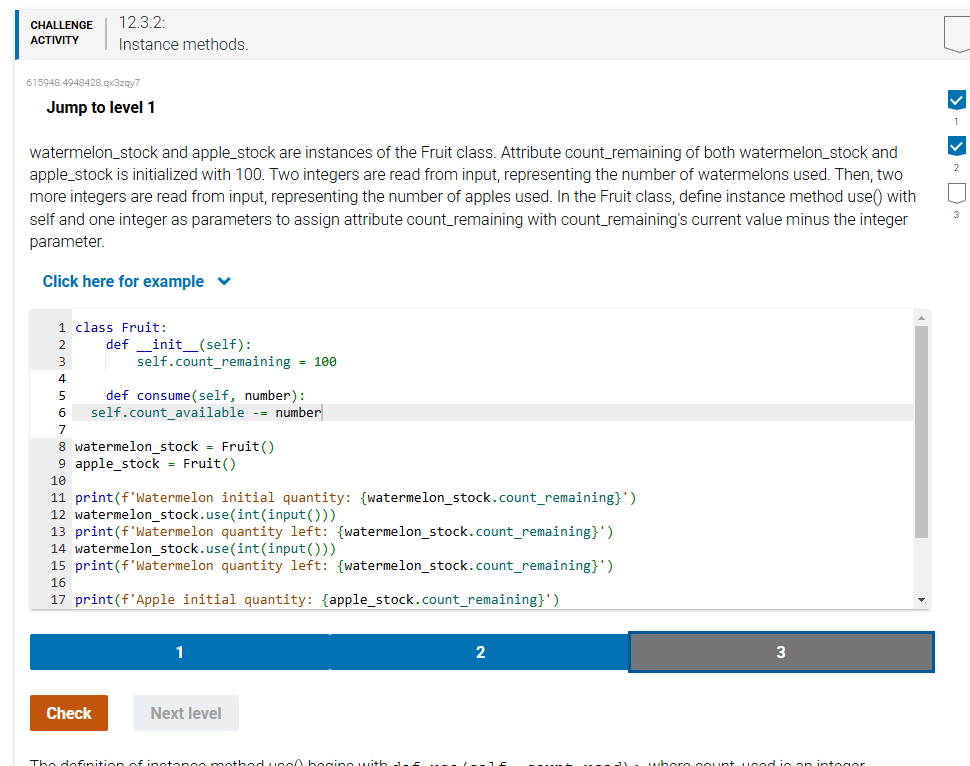Select level 2 from the level bar
This screenshot has height=766, width=970.
480,651
